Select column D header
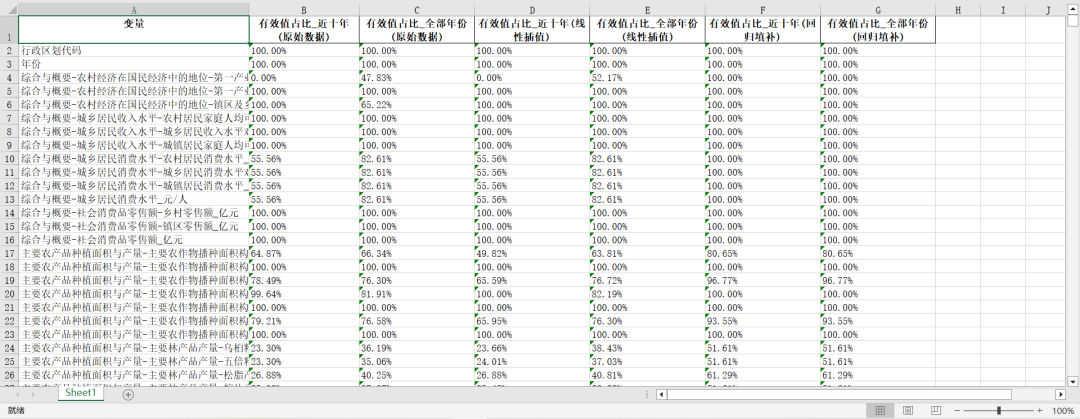The image size is (1080, 419). point(532,9)
